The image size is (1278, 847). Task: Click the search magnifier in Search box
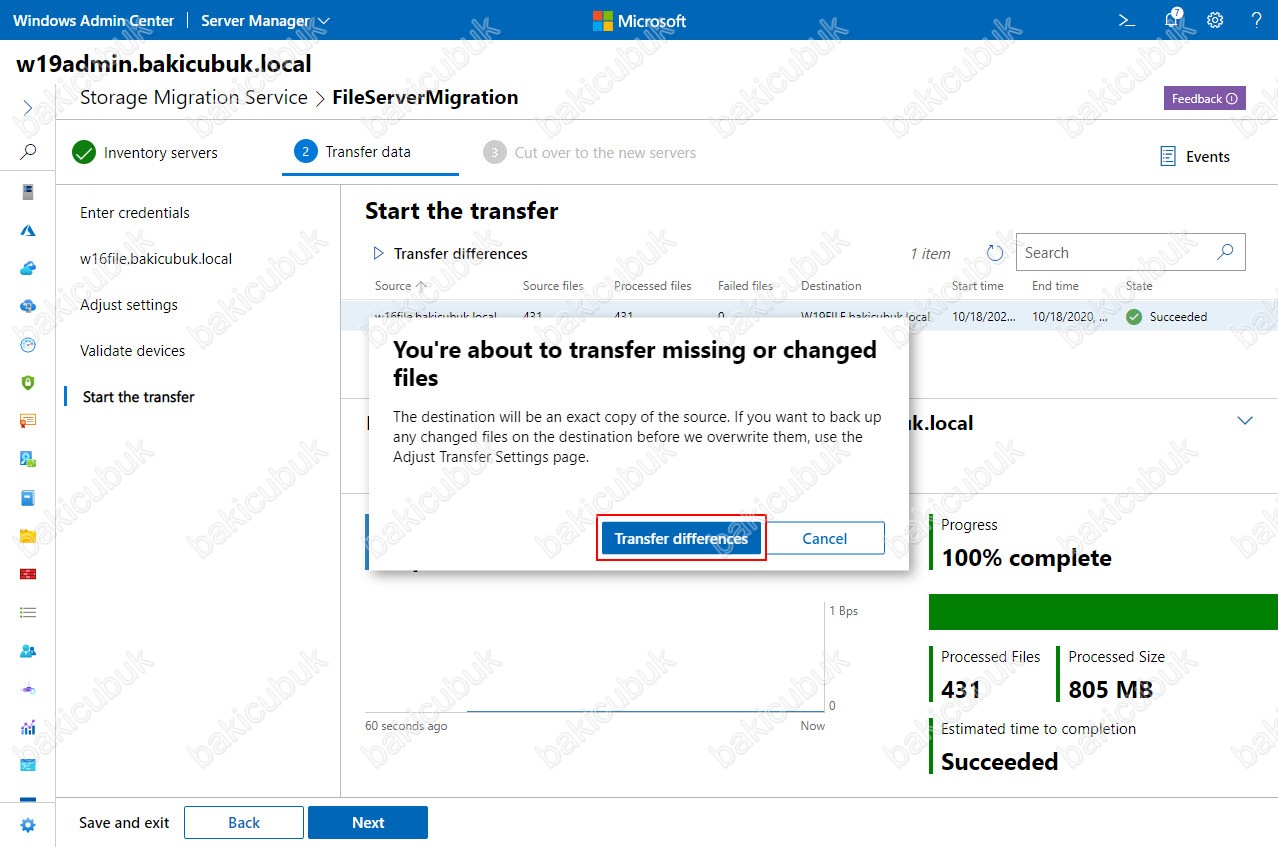[x=1225, y=252]
